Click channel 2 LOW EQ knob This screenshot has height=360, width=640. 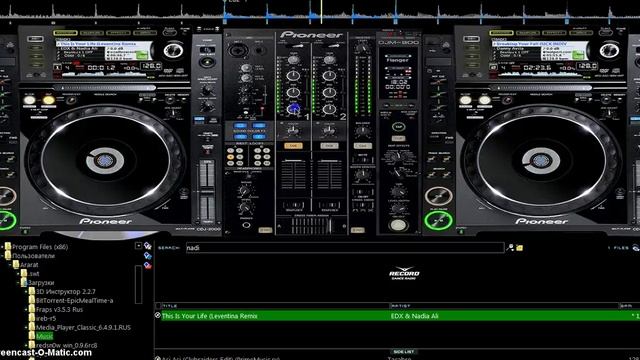point(329,109)
